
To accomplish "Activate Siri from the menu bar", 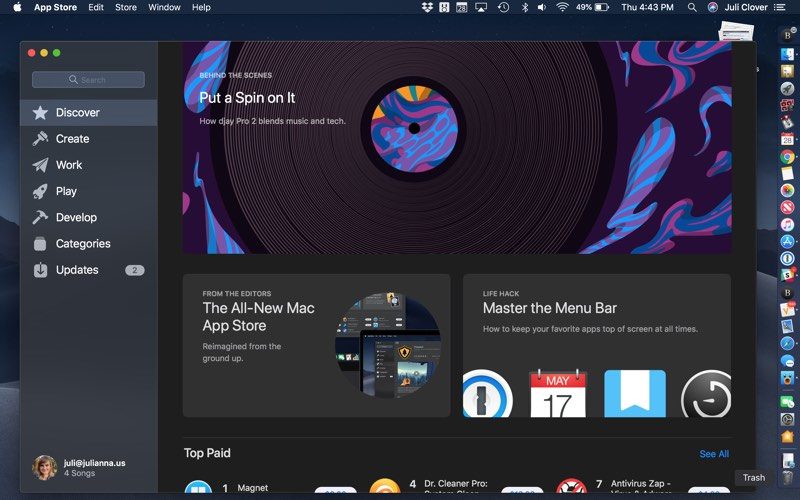I will (713, 7).
